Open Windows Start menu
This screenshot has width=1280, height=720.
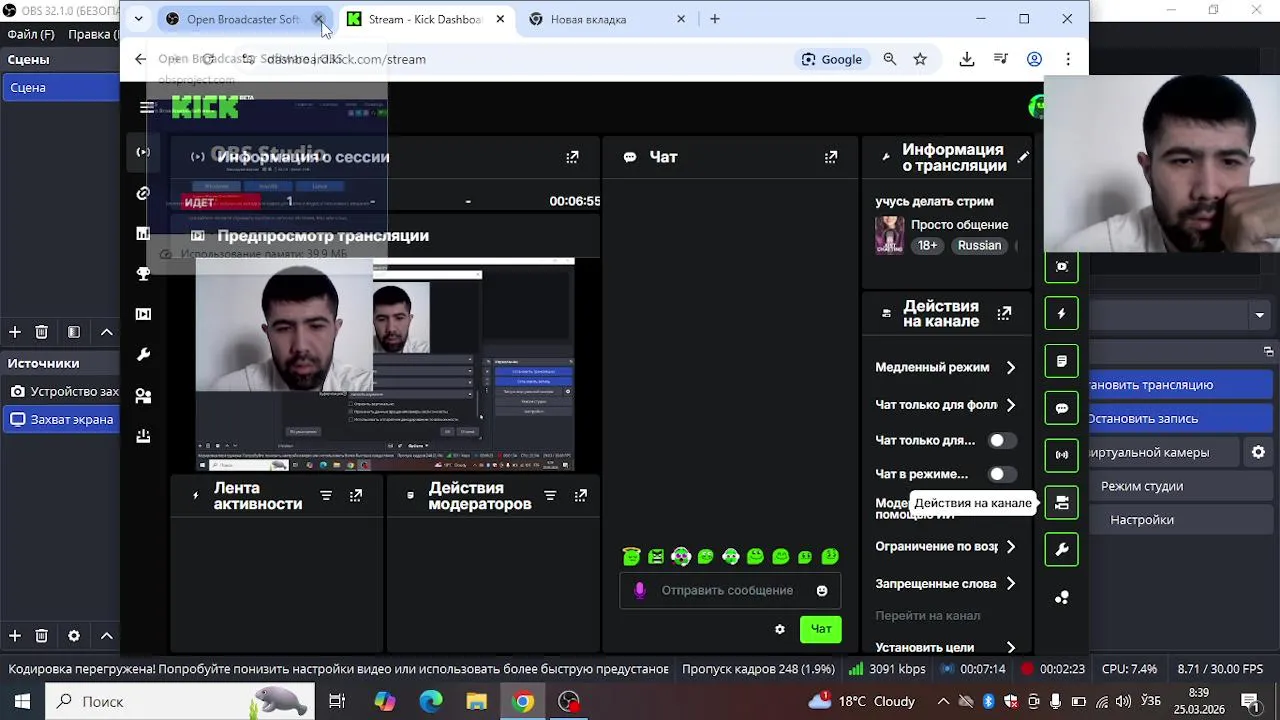(x=22, y=701)
